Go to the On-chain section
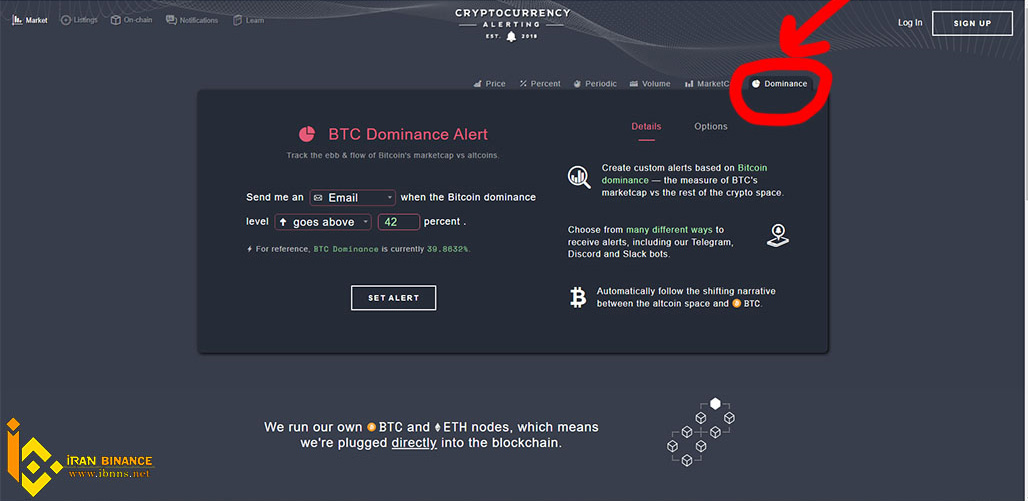 [130, 20]
